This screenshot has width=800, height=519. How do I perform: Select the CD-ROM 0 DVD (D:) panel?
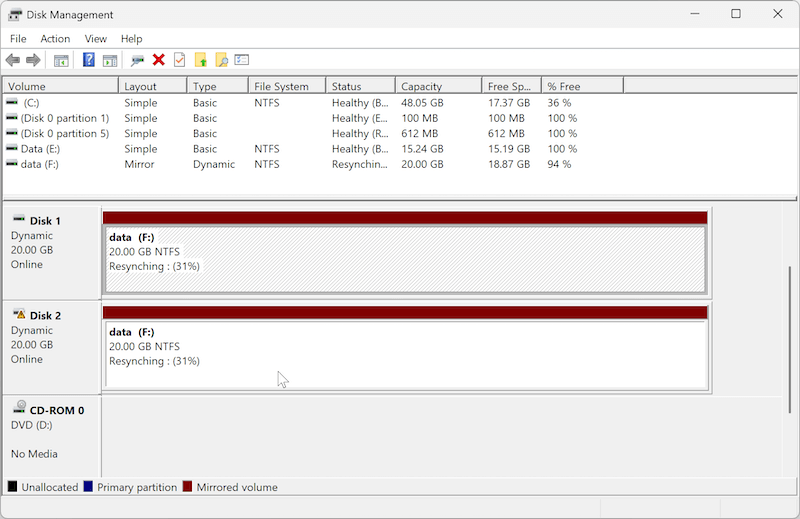pyautogui.click(x=51, y=437)
